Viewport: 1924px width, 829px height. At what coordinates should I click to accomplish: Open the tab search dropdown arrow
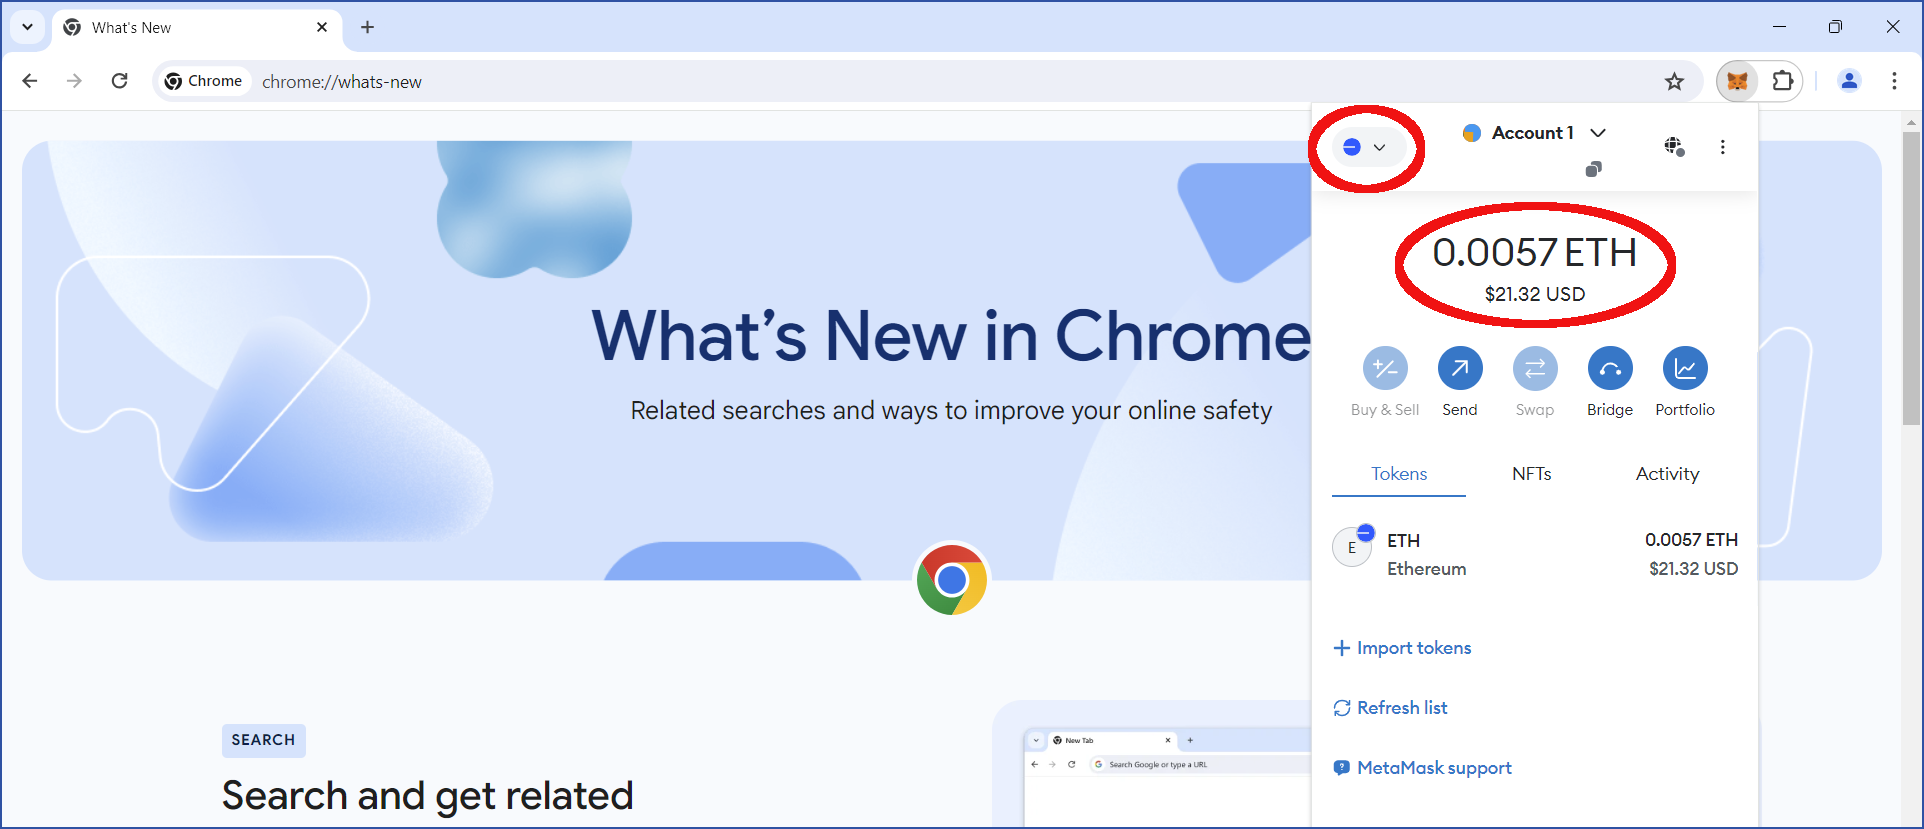click(x=27, y=27)
